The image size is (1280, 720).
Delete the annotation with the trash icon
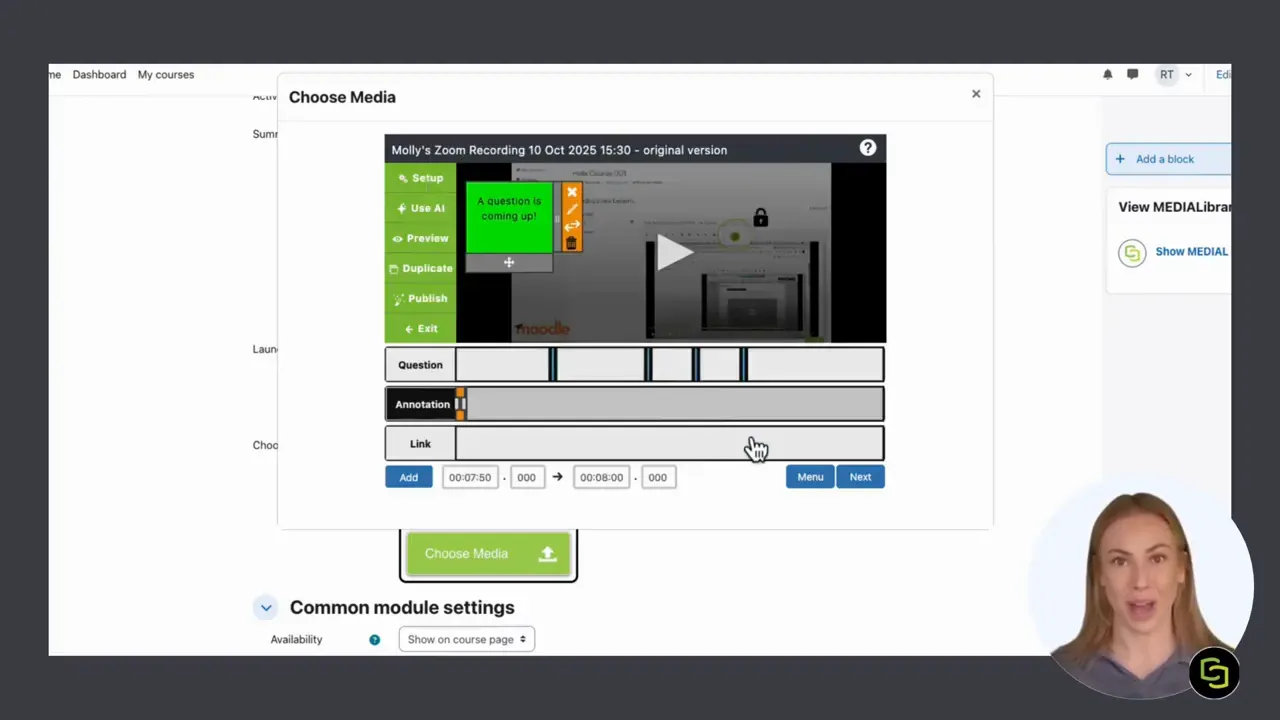tap(572, 242)
